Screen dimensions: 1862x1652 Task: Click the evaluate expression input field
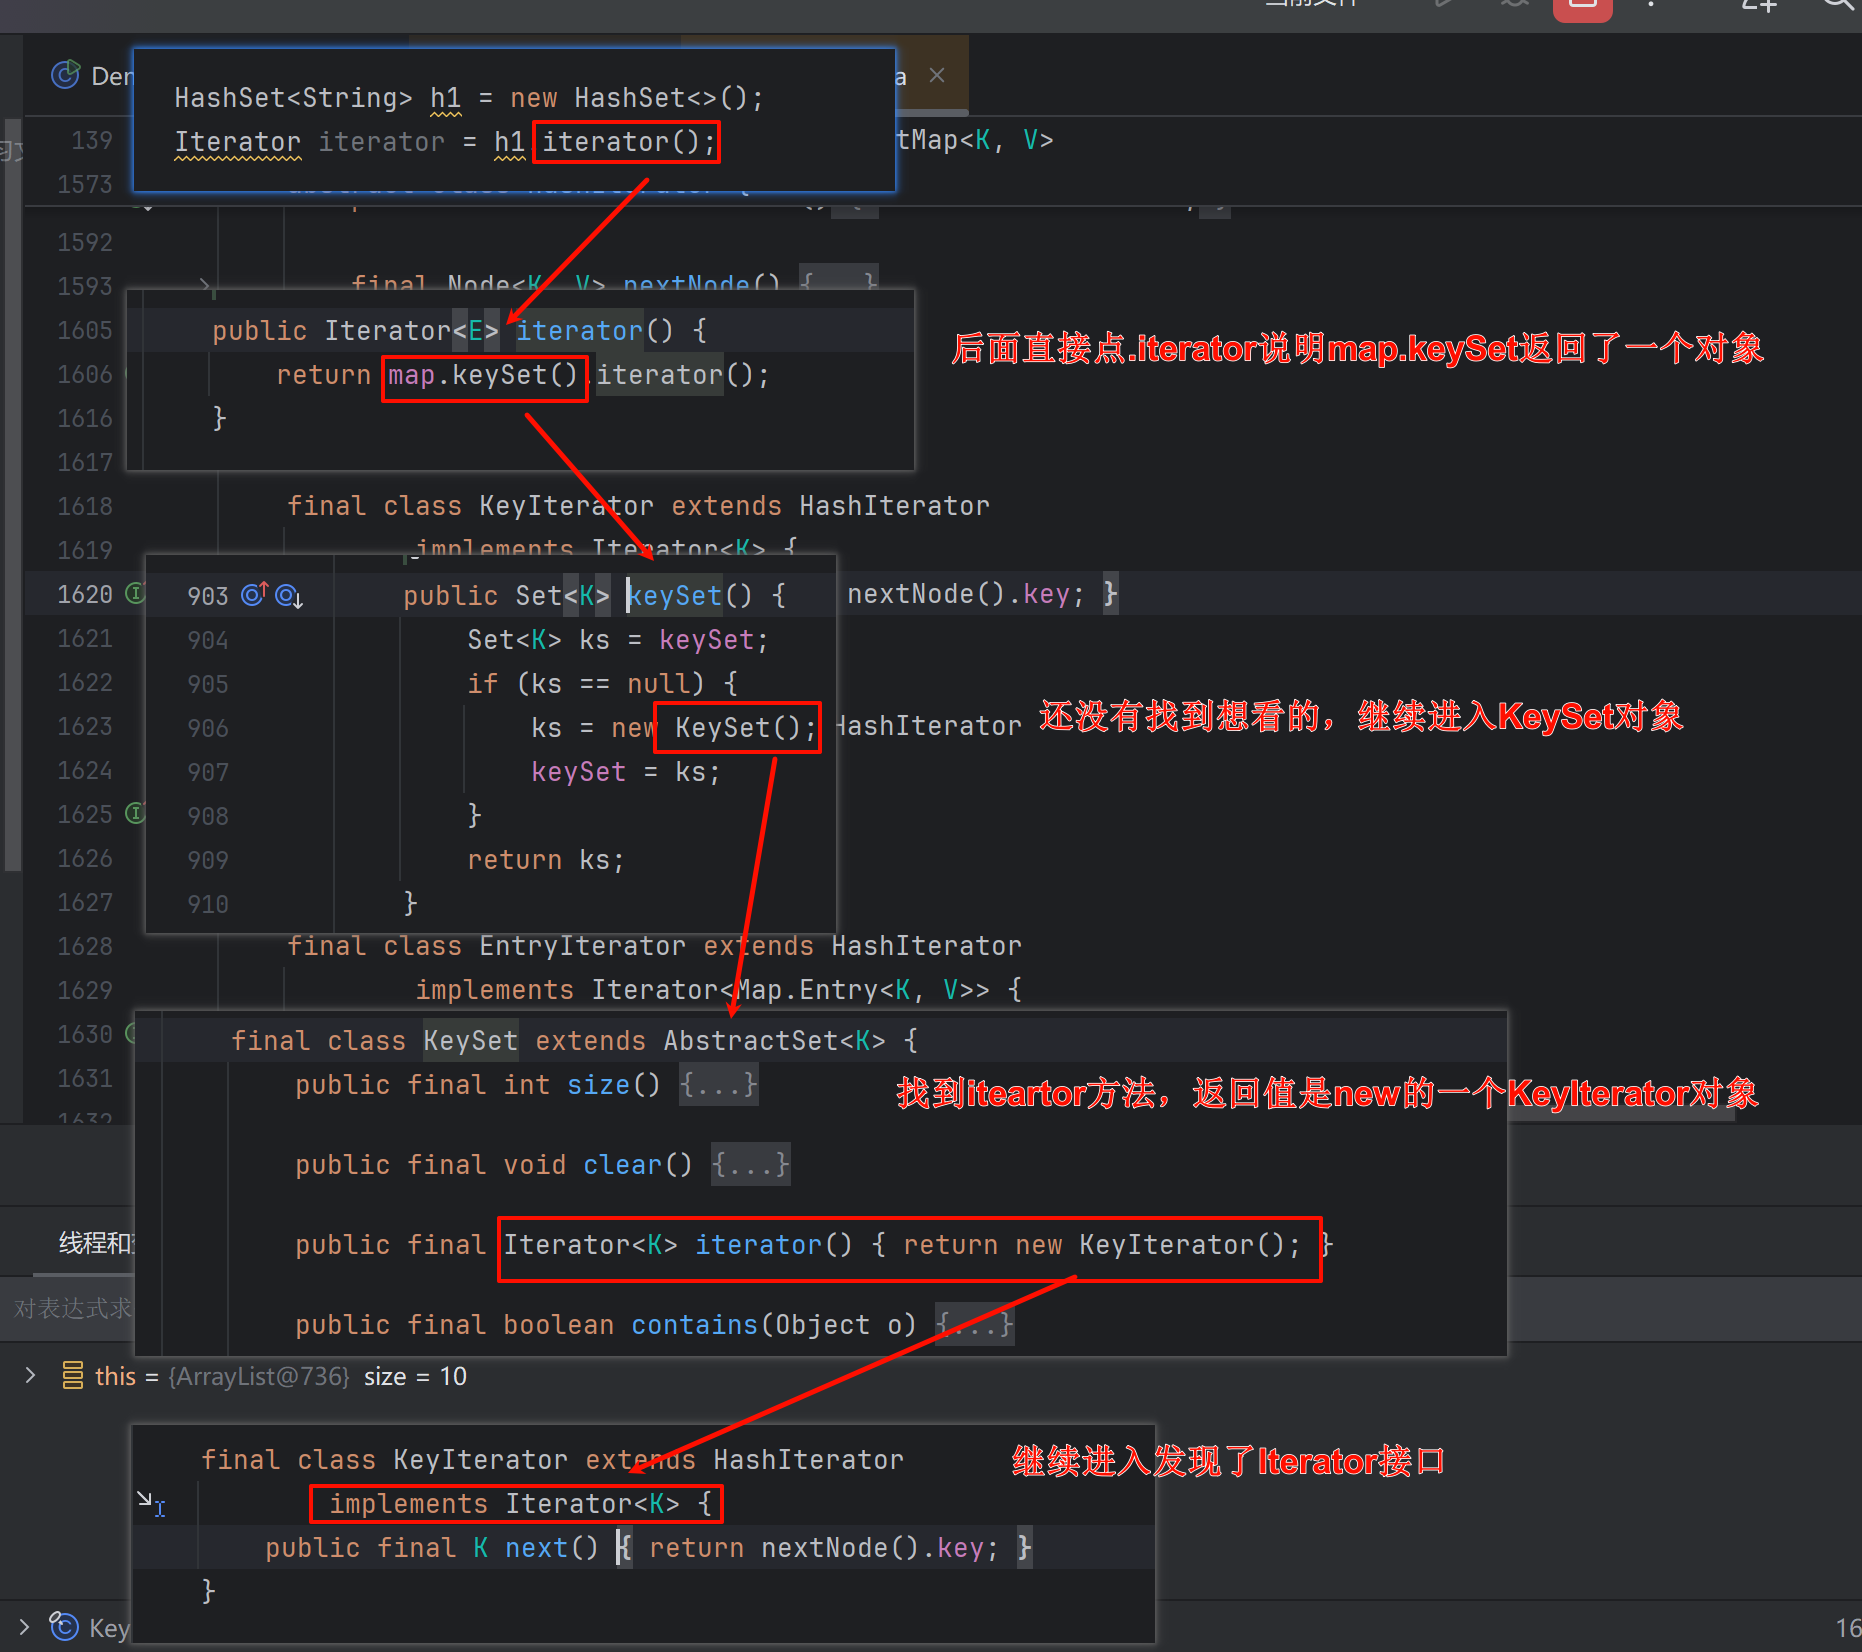click(72, 1308)
